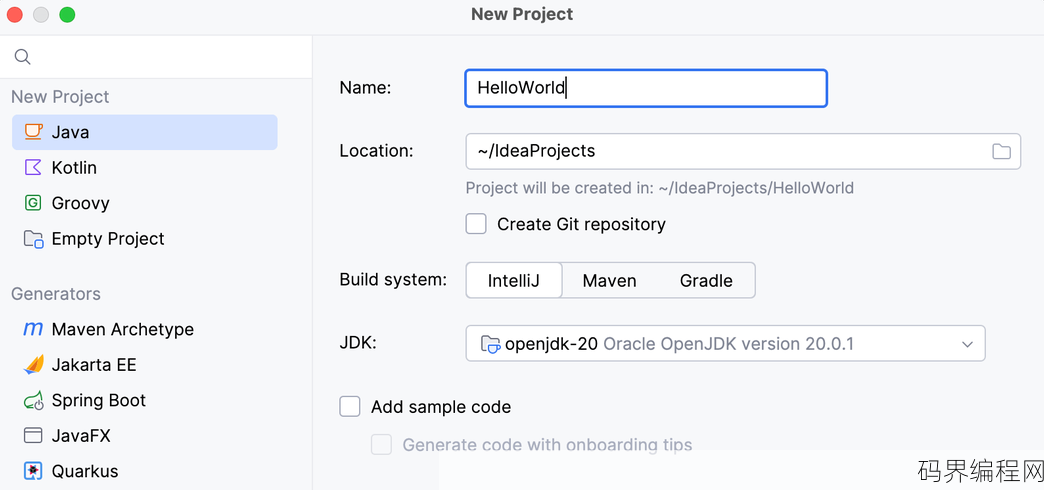Click the Groovy G icon
The width and height of the screenshot is (1044, 490).
point(33,203)
